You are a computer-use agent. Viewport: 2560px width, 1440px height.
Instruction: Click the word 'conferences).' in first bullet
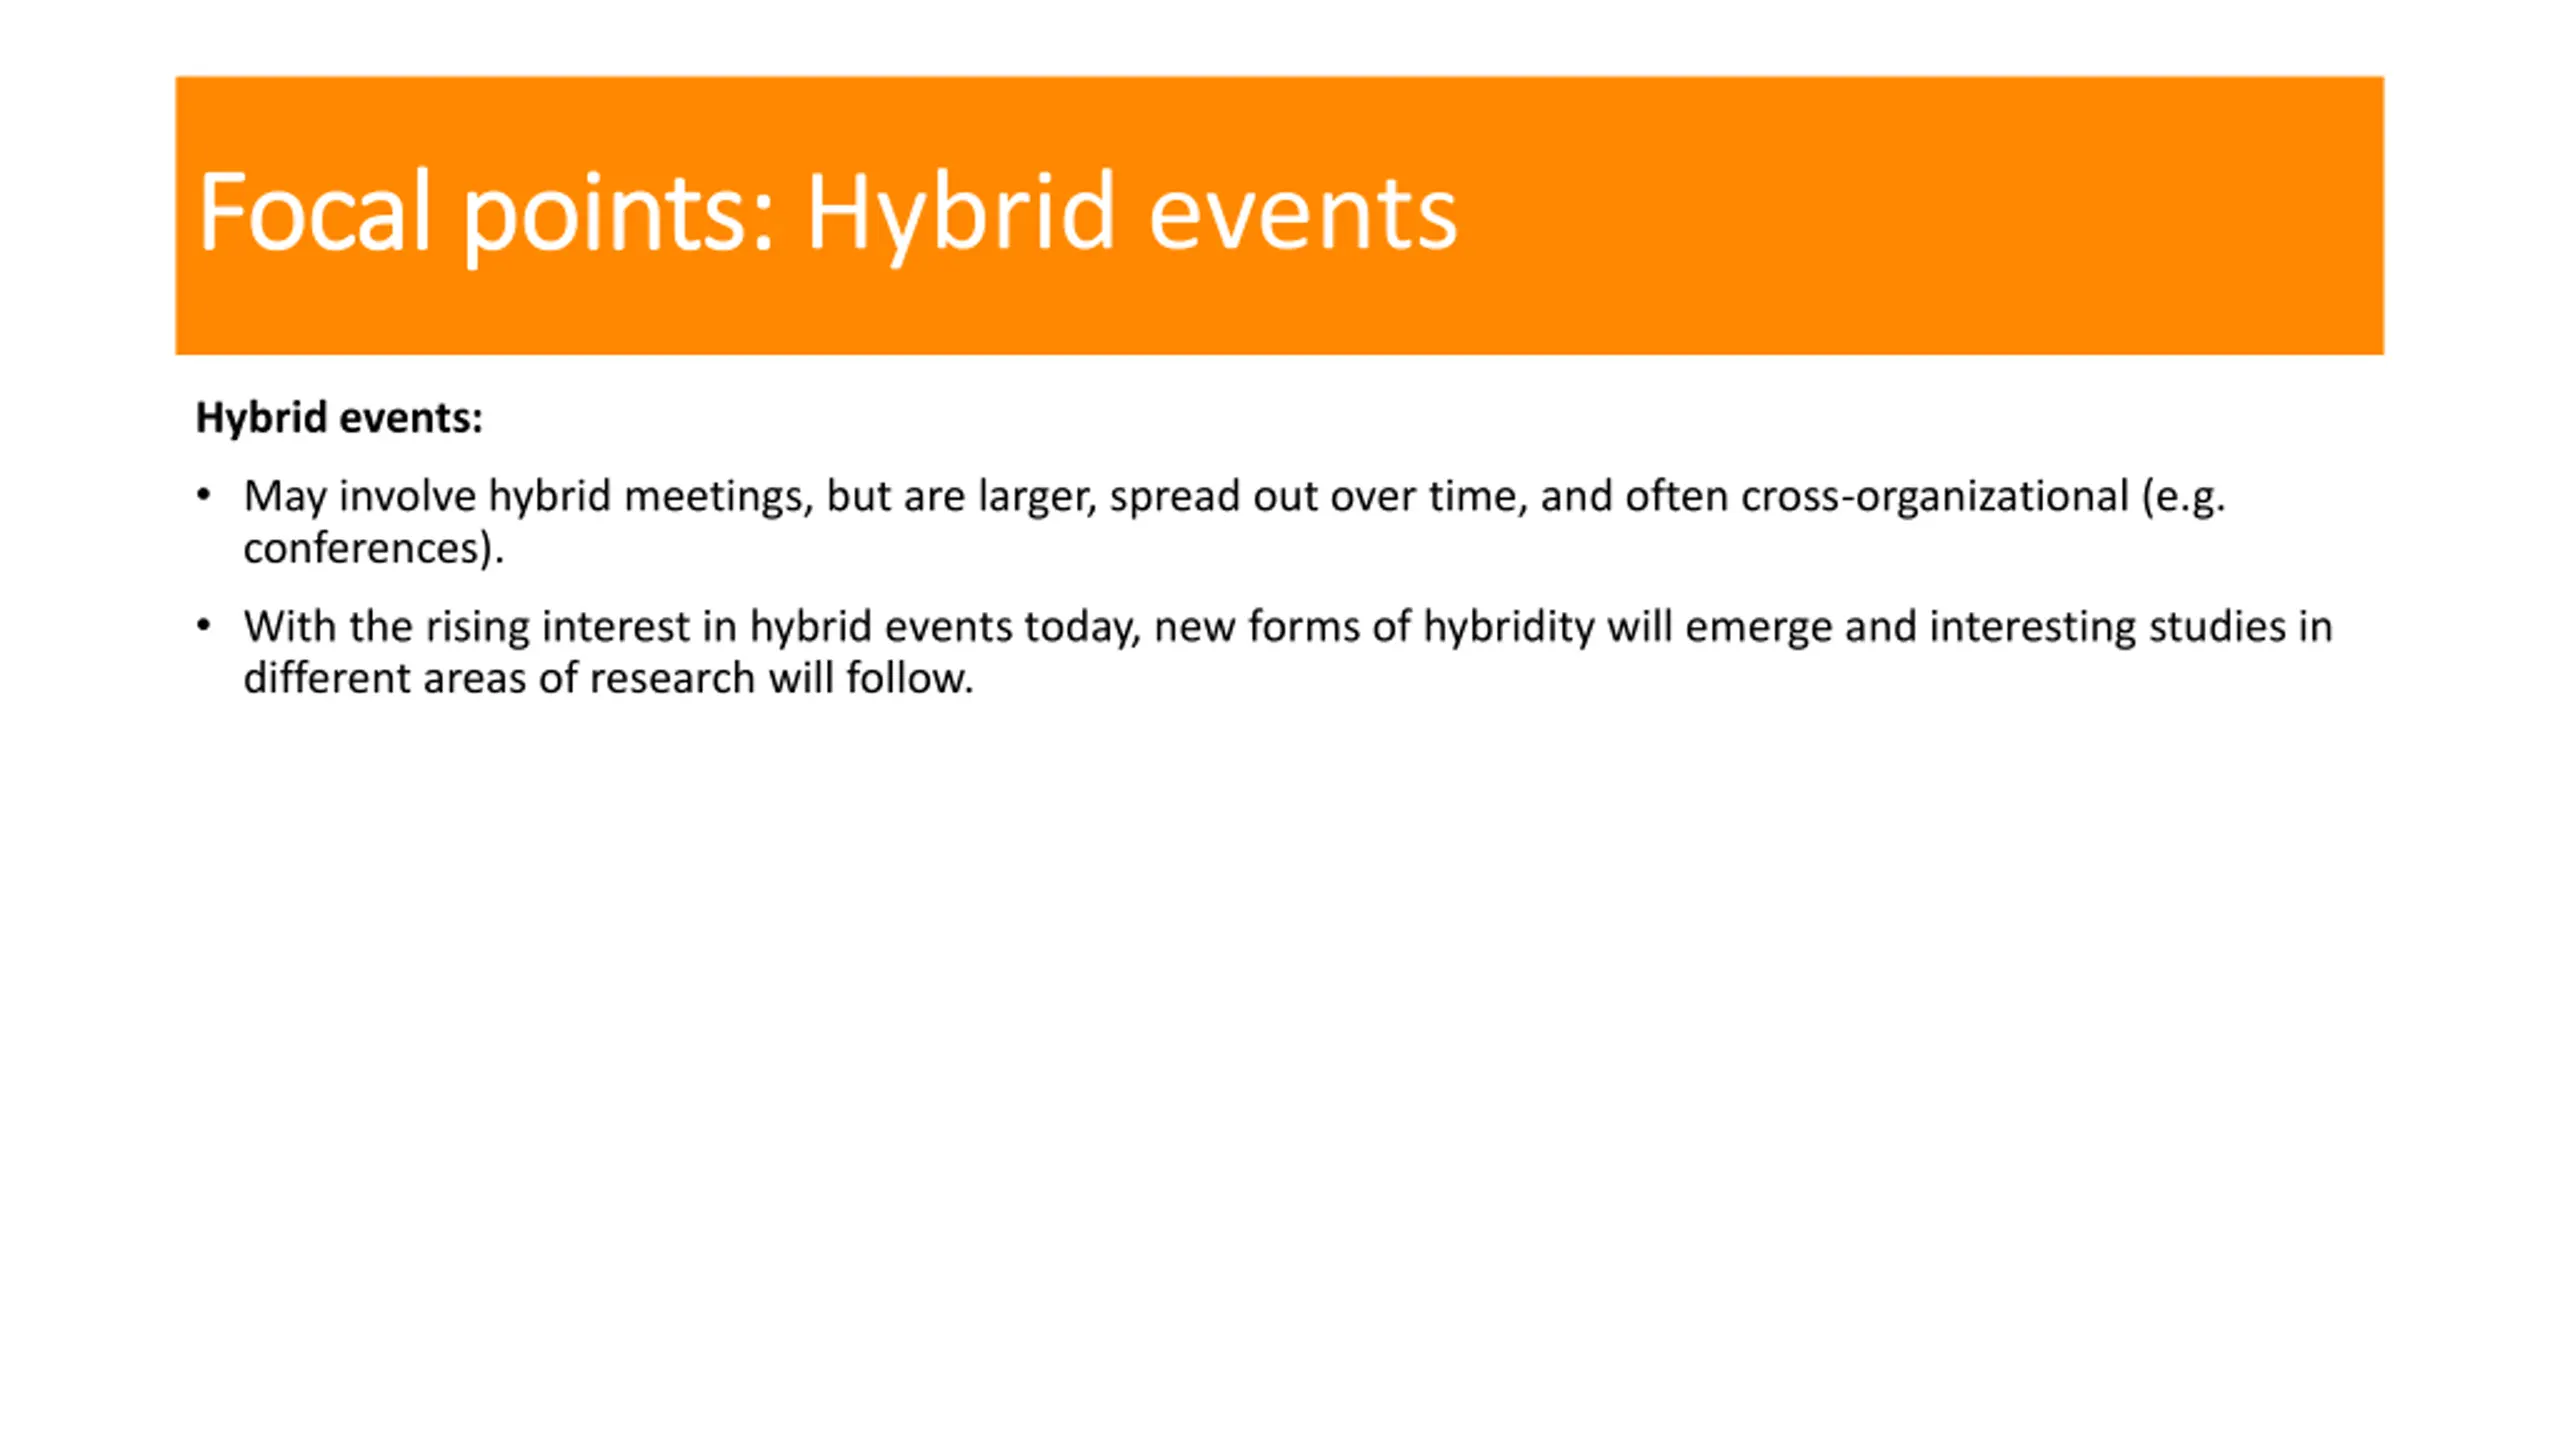(x=373, y=549)
